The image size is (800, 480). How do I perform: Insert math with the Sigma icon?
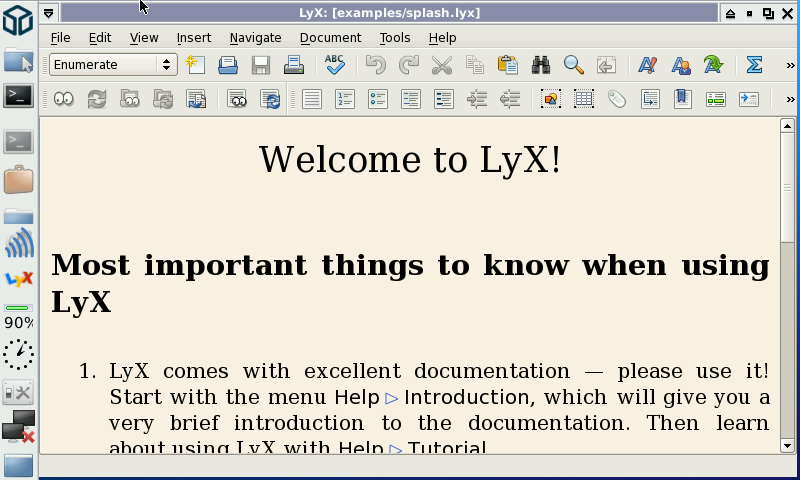(754, 65)
